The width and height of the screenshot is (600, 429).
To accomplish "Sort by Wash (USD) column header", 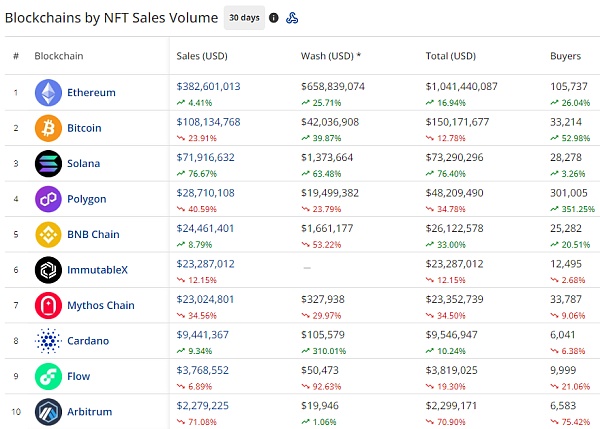I will click(331, 56).
